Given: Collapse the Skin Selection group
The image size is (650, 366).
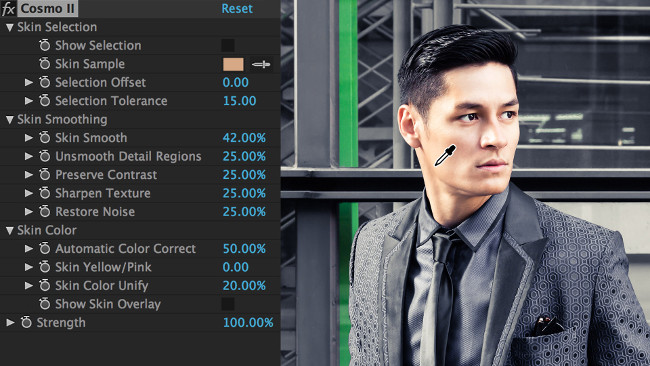Looking at the screenshot, I should click(10, 27).
